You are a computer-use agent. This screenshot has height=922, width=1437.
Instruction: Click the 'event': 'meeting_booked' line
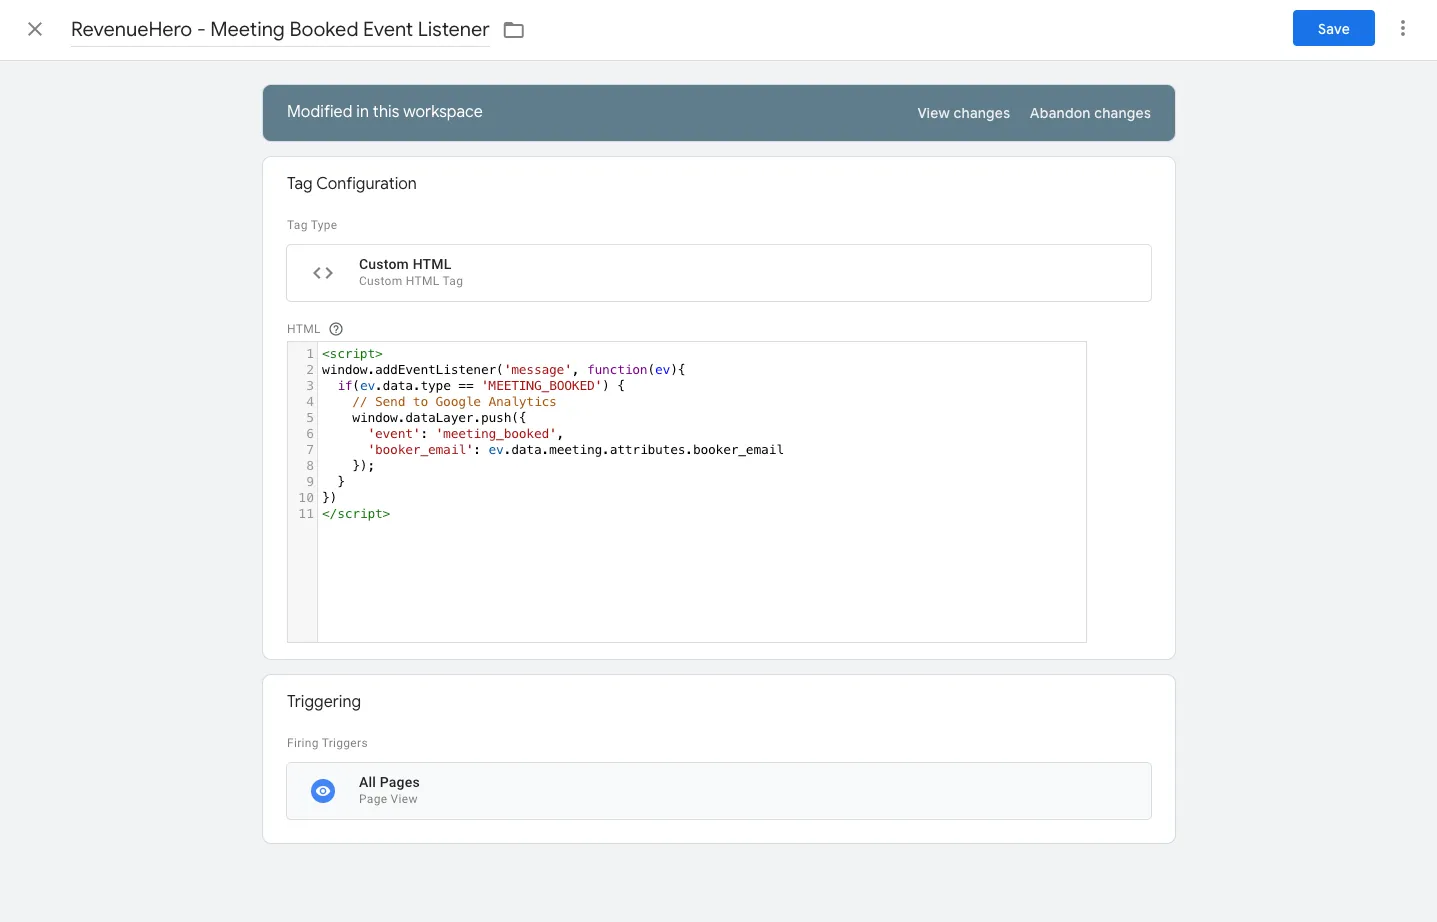[465, 434]
